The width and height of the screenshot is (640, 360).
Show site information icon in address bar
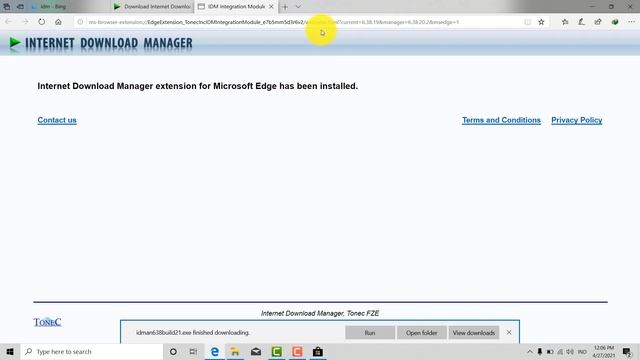(80, 22)
